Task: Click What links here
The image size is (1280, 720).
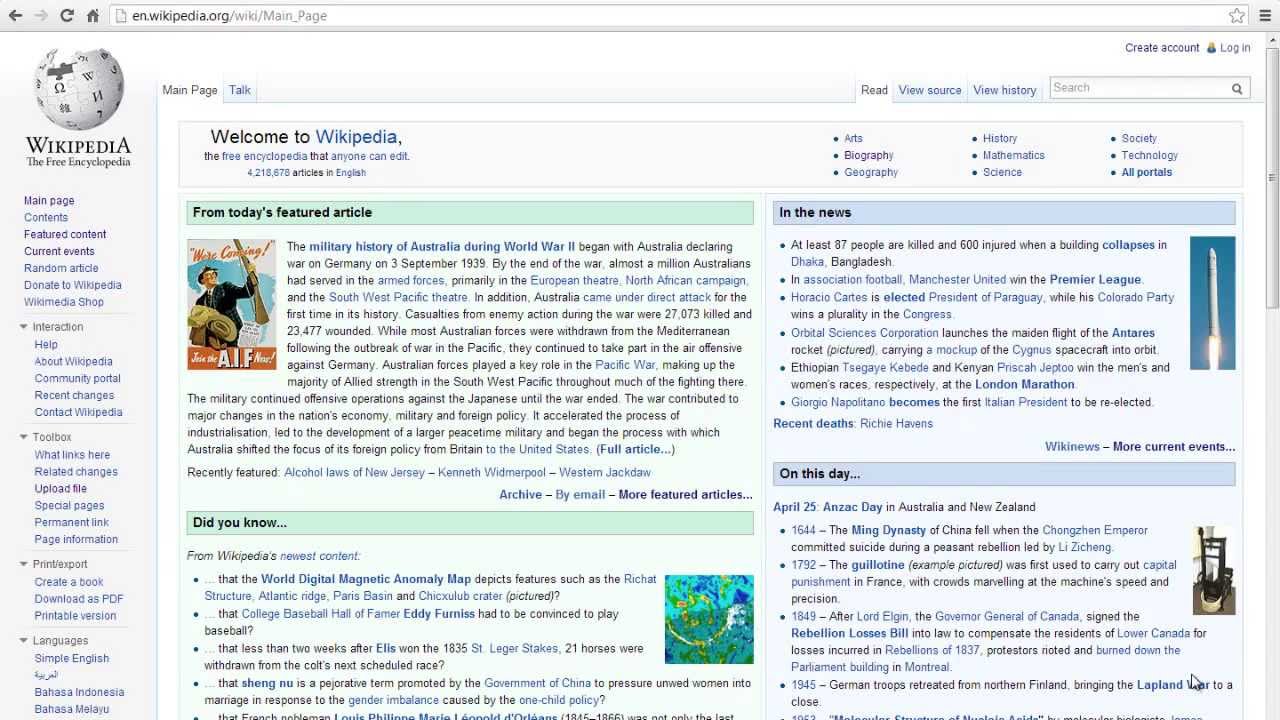Action: [72, 455]
